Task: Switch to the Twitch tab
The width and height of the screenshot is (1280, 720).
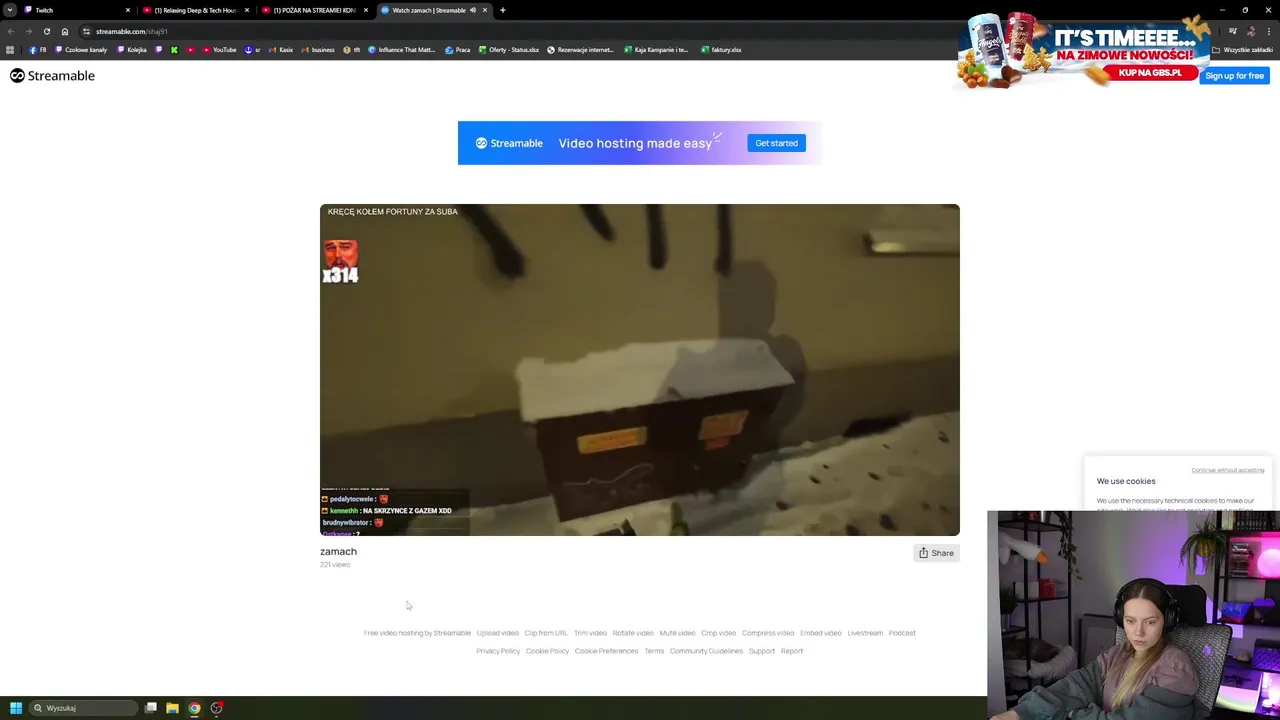Action: [x=75, y=10]
